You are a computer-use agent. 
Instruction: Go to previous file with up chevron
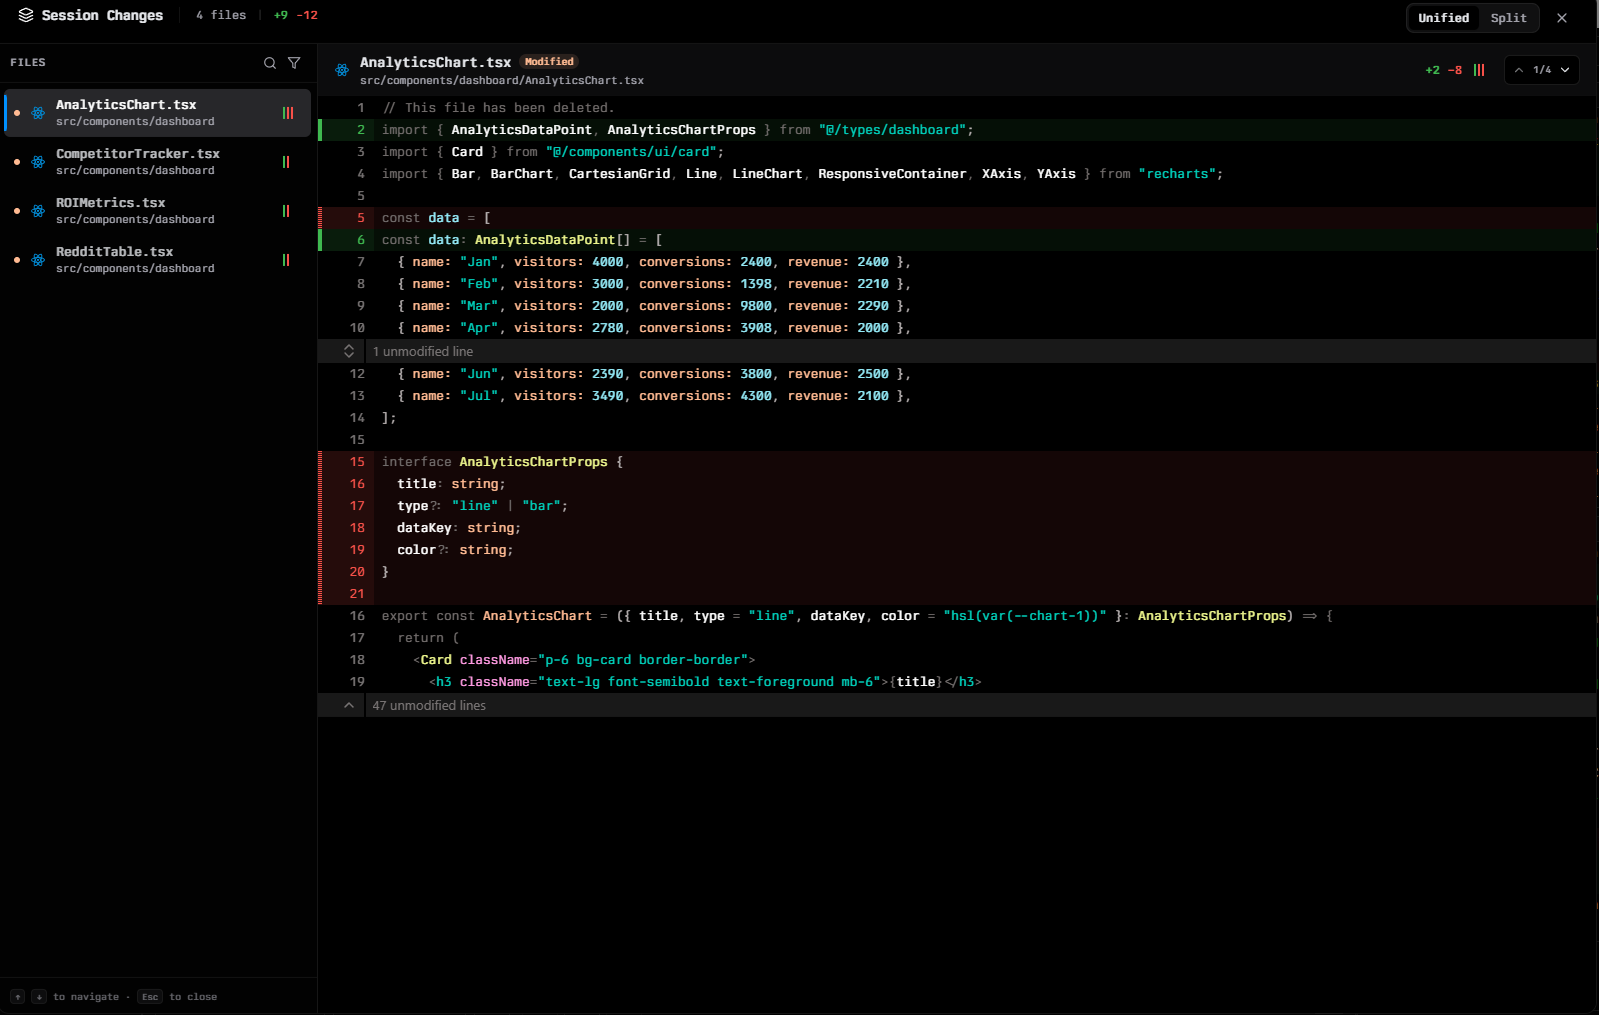(x=1519, y=70)
